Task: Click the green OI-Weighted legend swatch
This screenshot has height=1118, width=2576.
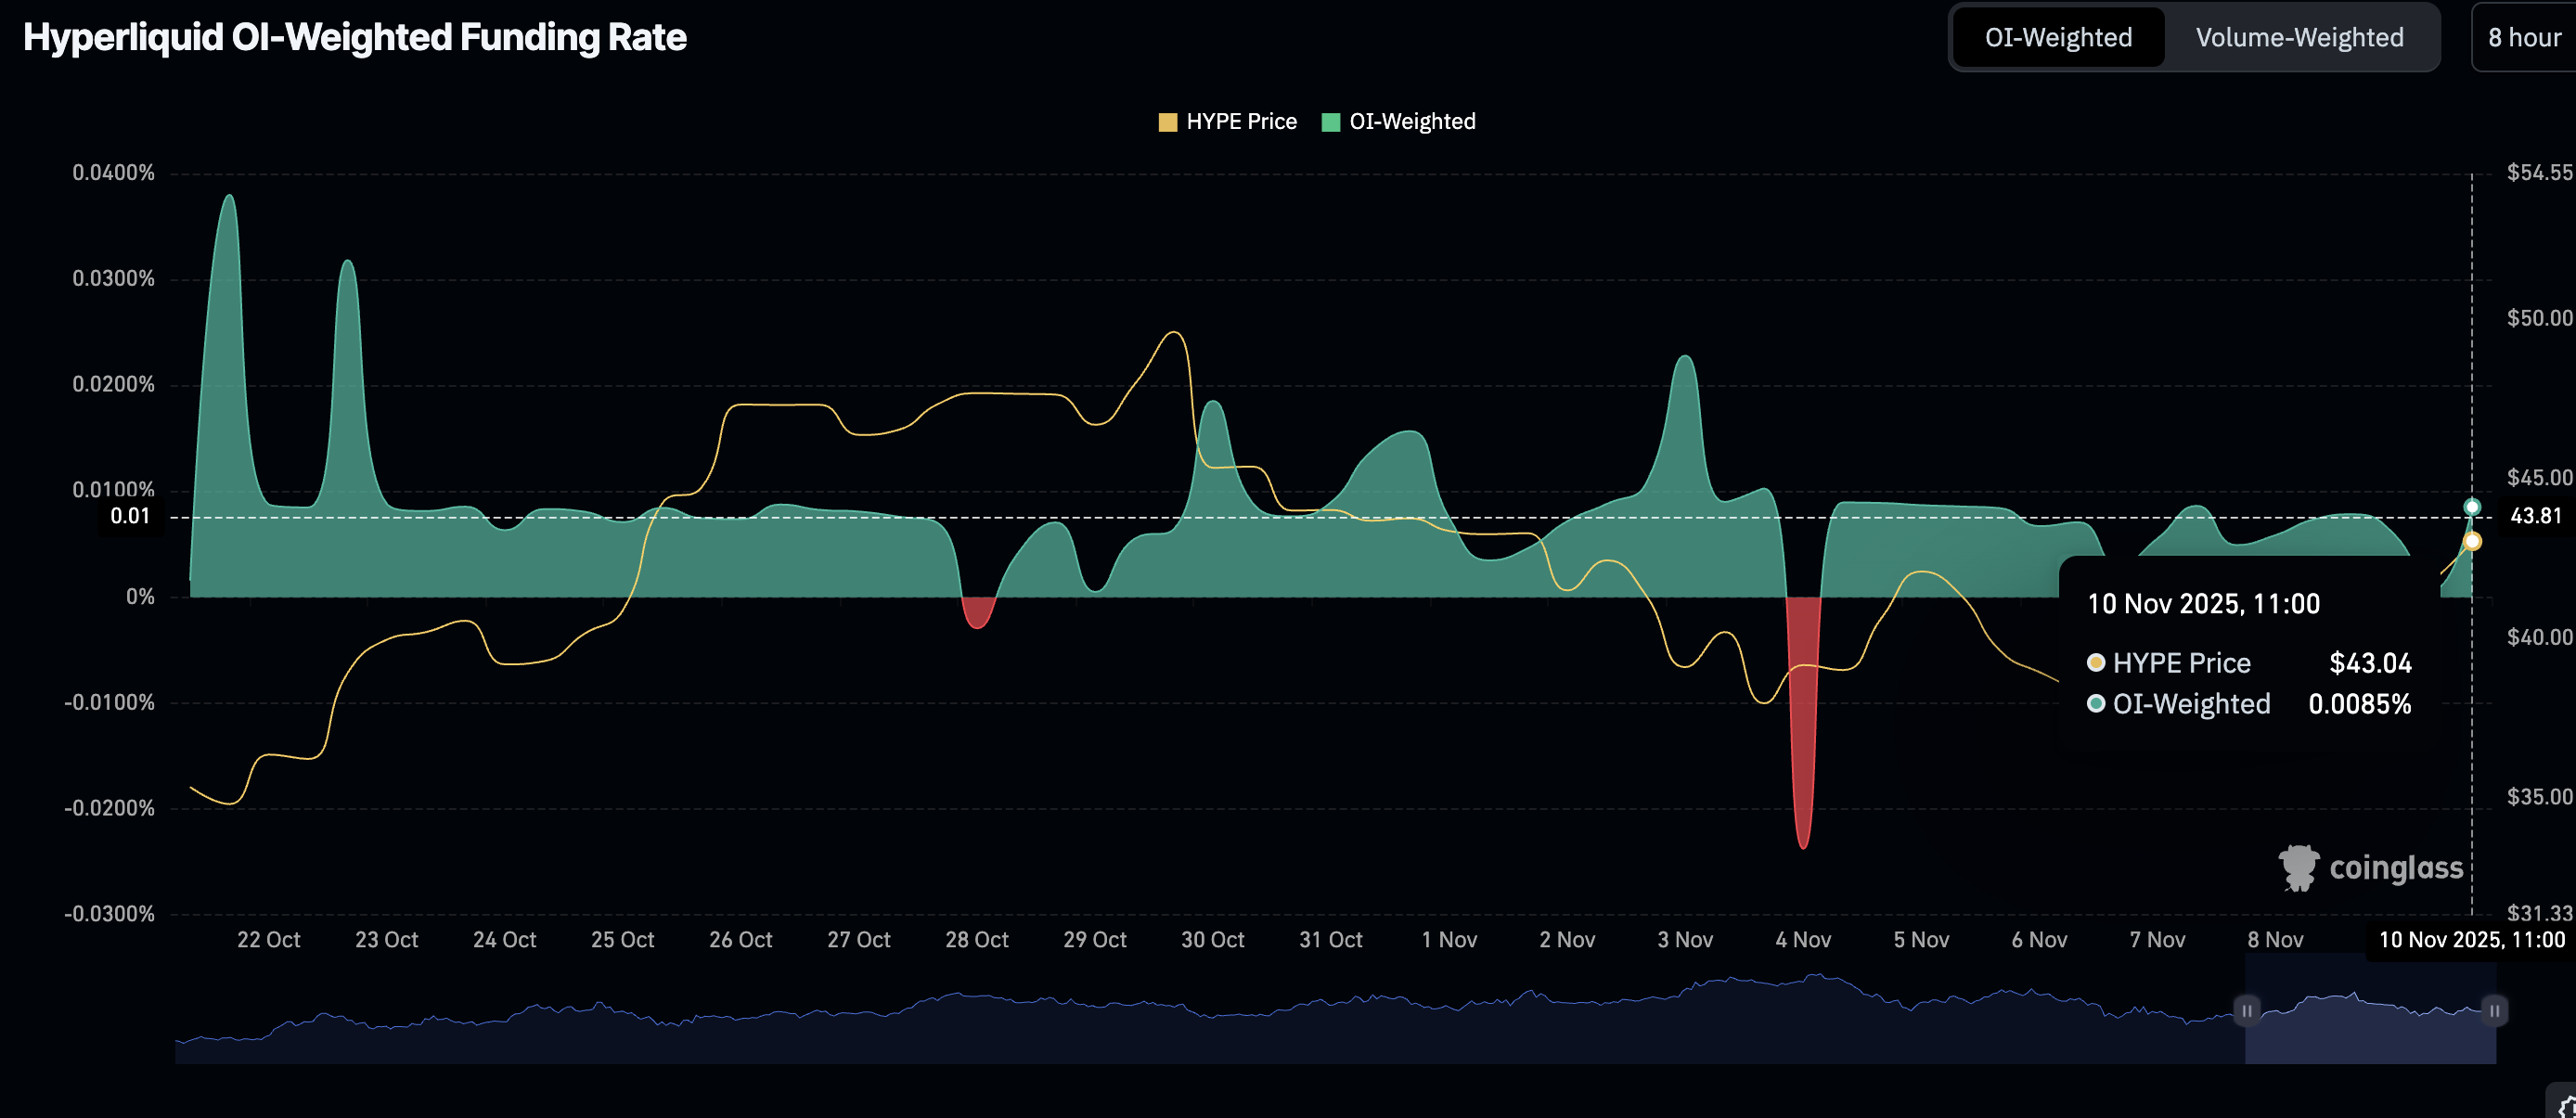Action: click(1330, 122)
